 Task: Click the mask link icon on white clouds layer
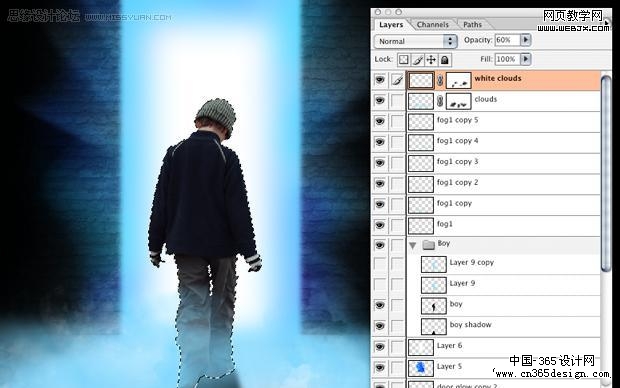coord(440,80)
